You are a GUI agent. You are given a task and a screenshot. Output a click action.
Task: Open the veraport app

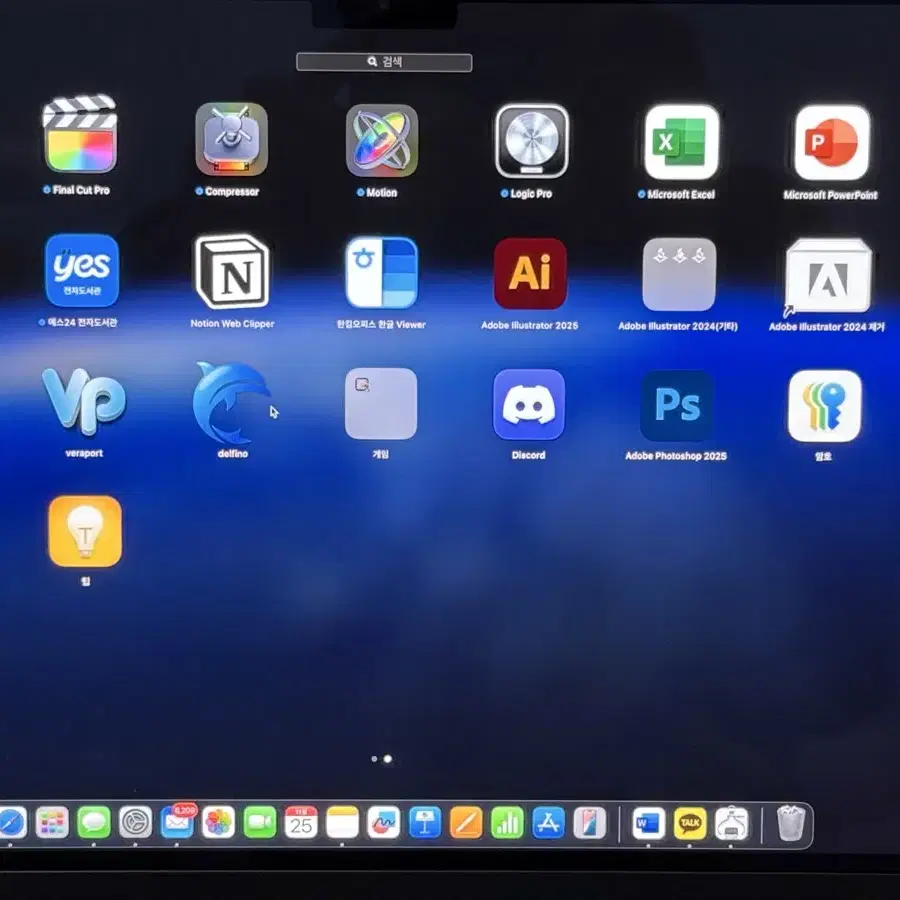84,401
